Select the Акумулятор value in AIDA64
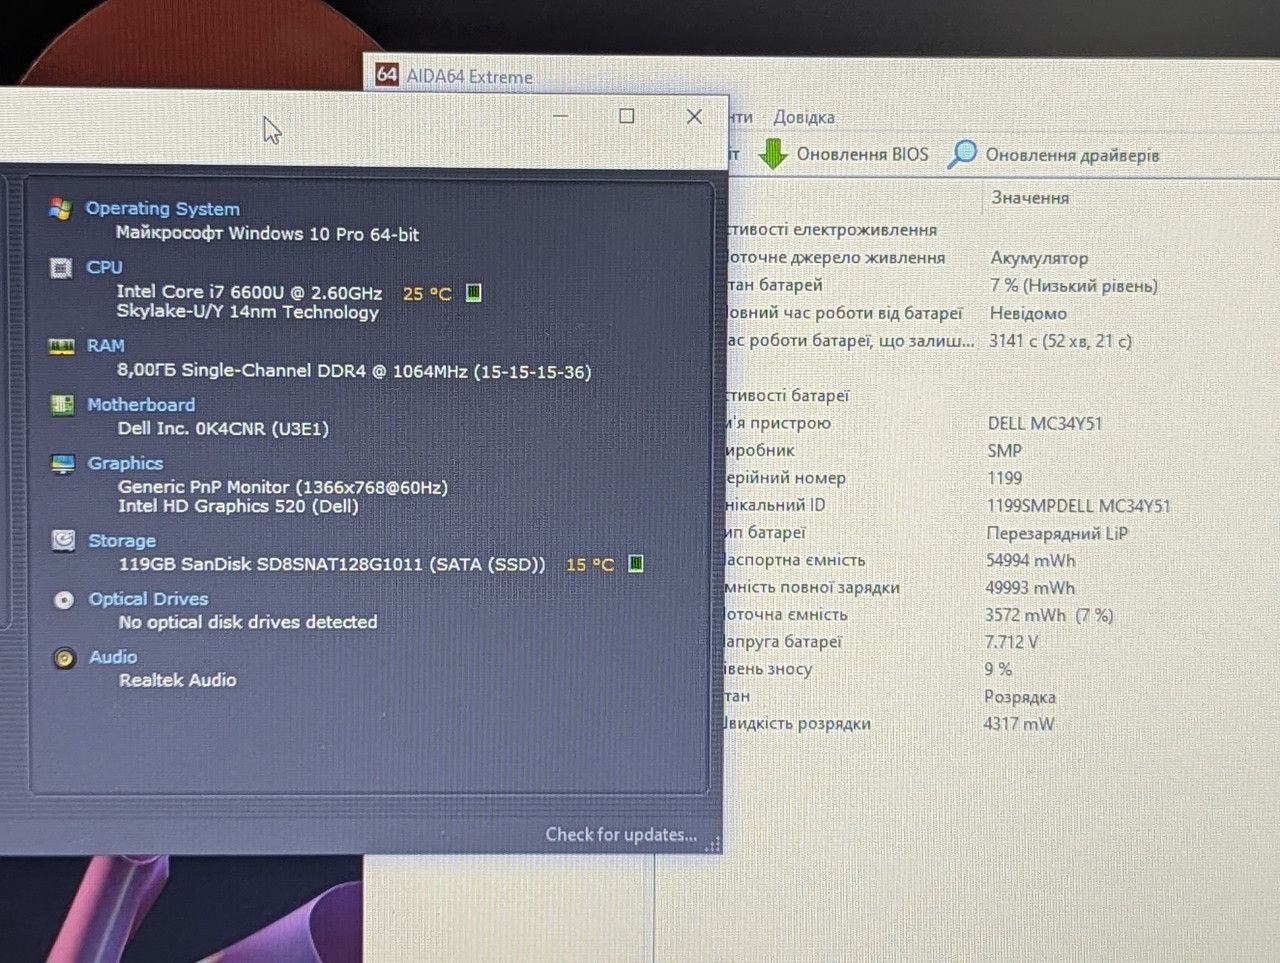 [1039, 258]
